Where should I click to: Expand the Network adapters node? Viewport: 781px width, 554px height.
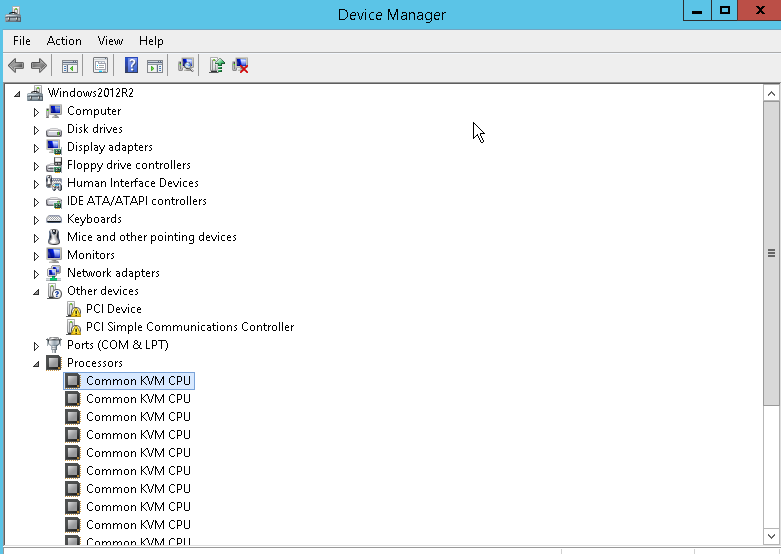pyautogui.click(x=36, y=274)
